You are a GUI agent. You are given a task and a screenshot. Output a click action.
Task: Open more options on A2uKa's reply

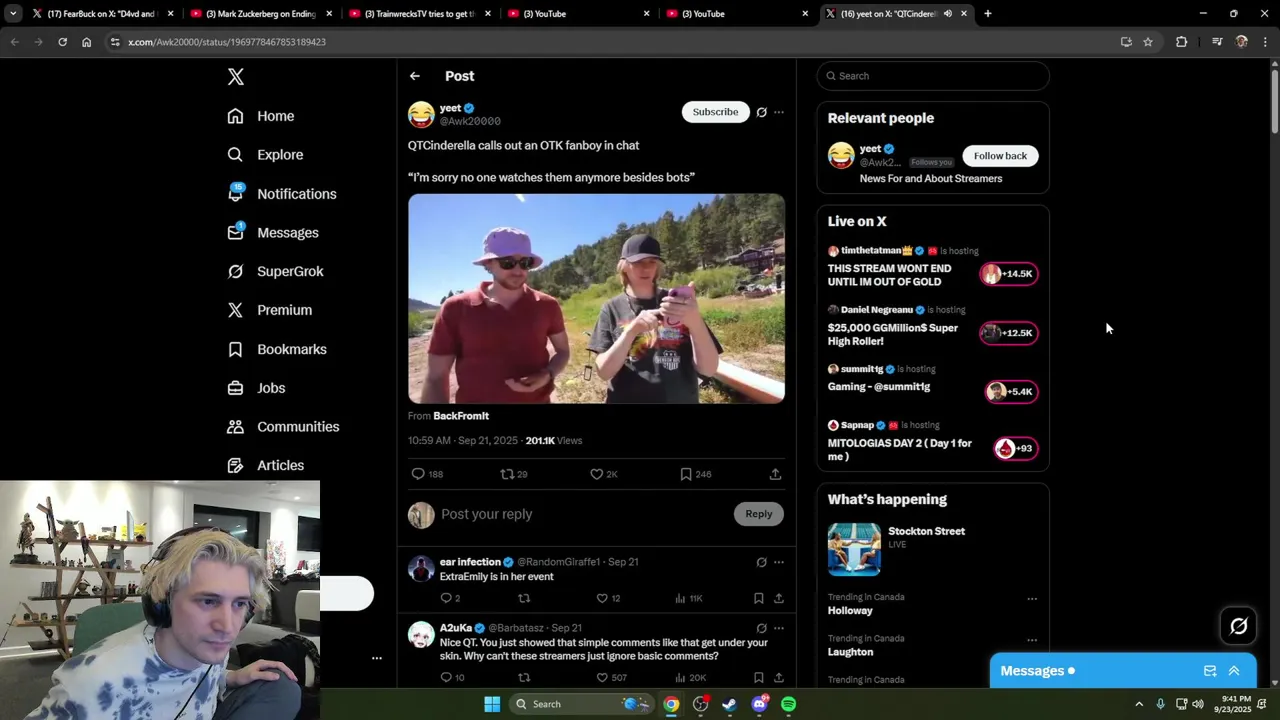779,628
